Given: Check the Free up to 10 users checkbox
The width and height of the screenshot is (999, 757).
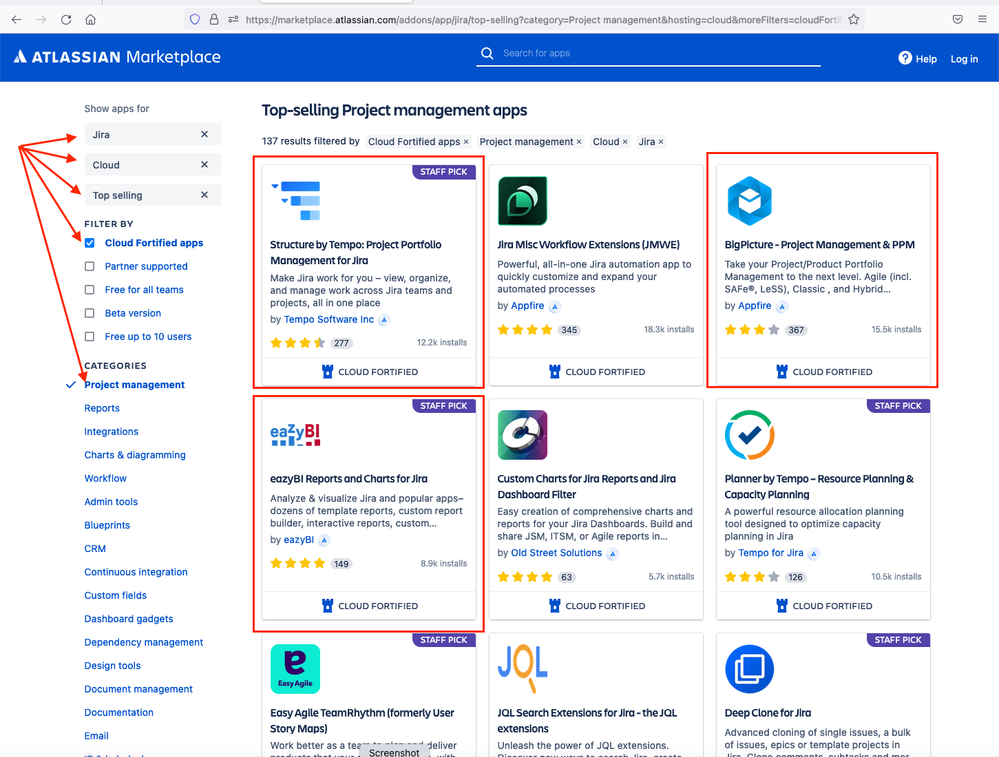Looking at the screenshot, I should pyautogui.click(x=90, y=336).
